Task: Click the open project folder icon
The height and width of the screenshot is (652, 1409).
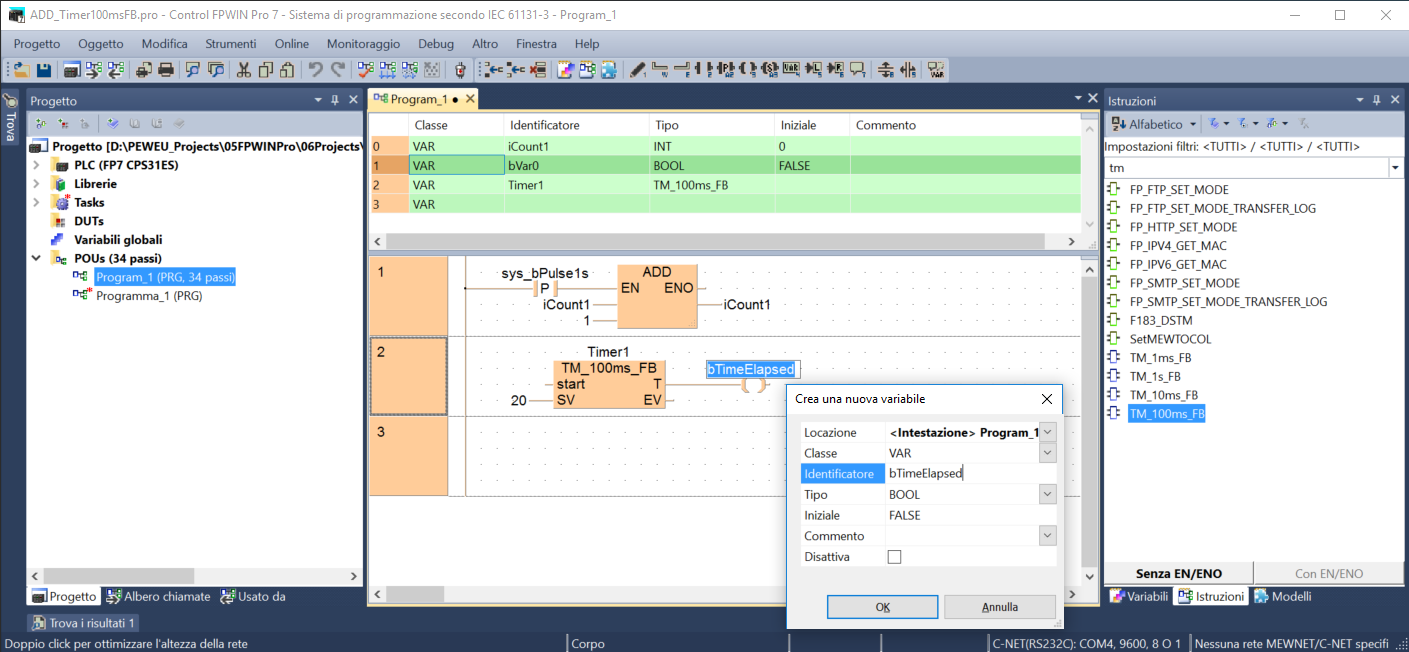Action: point(20,70)
